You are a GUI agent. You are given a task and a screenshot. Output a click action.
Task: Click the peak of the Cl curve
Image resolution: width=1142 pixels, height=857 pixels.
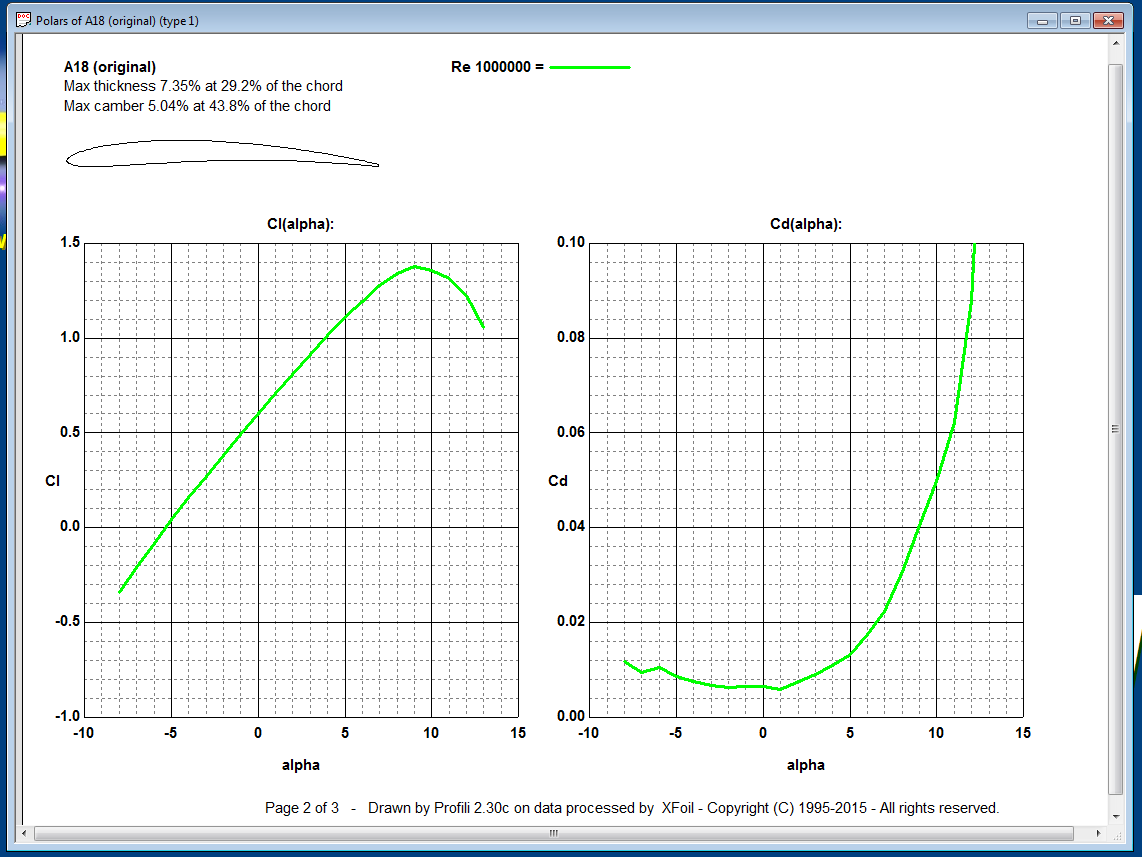pos(415,266)
